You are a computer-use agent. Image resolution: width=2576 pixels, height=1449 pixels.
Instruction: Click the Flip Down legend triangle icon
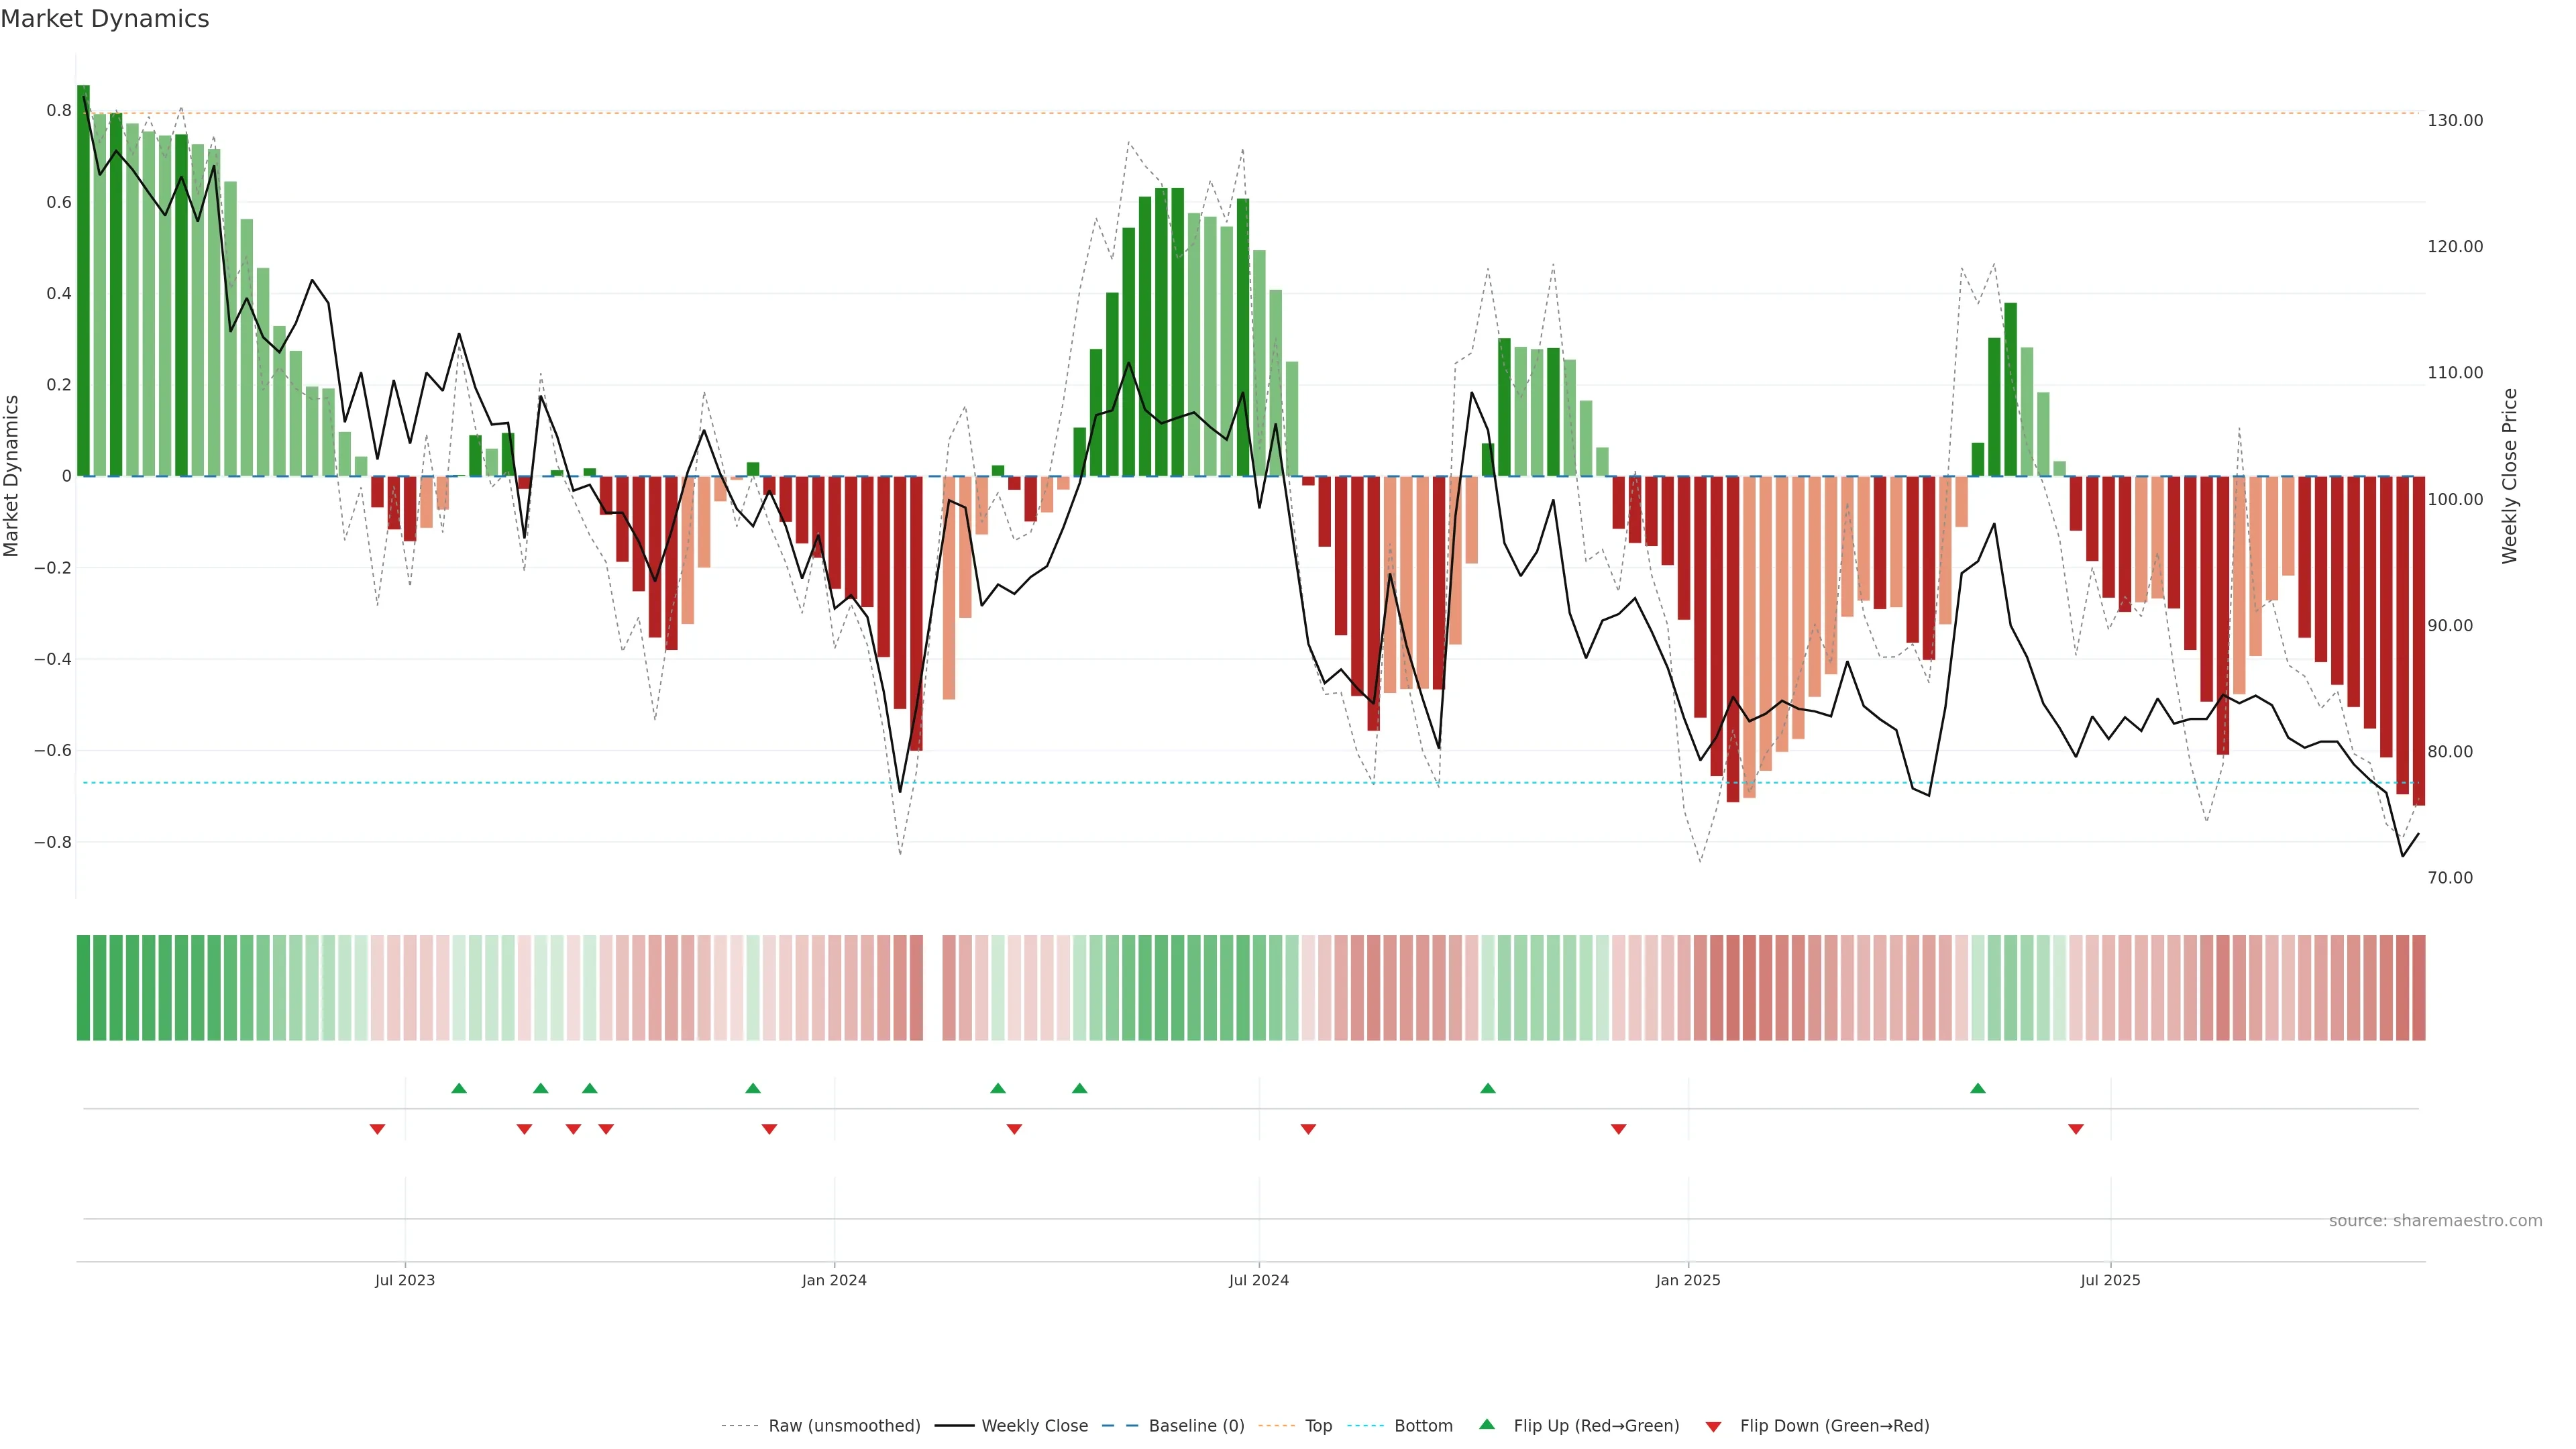pyautogui.click(x=1713, y=1427)
